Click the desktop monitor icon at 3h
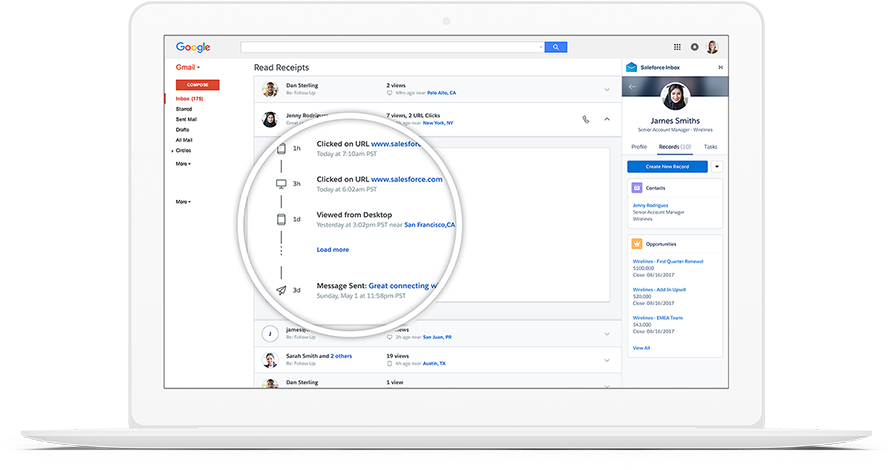This screenshot has width=888, height=470. [281, 184]
